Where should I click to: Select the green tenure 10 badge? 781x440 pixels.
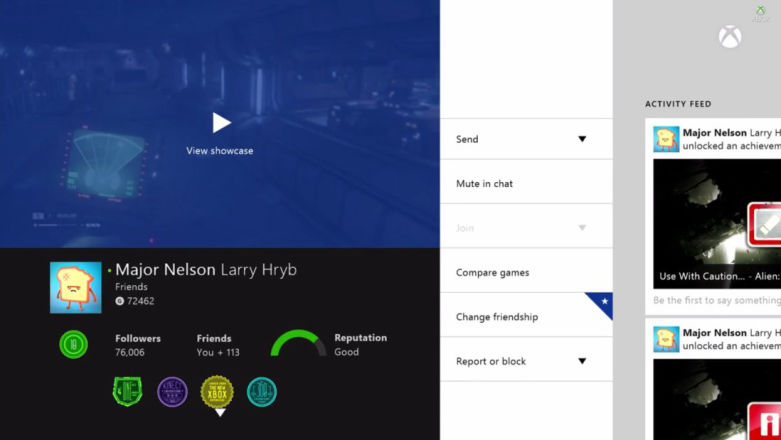point(74,344)
